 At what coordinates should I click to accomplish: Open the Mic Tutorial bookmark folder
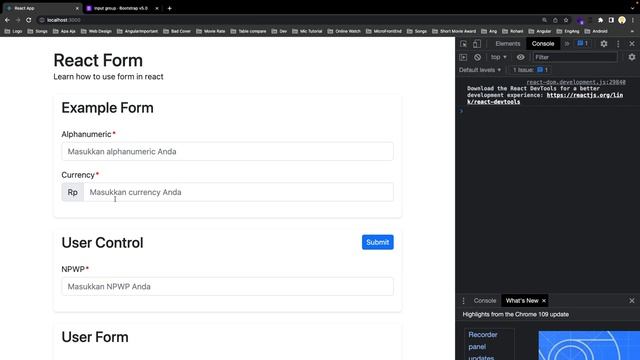click(x=307, y=31)
